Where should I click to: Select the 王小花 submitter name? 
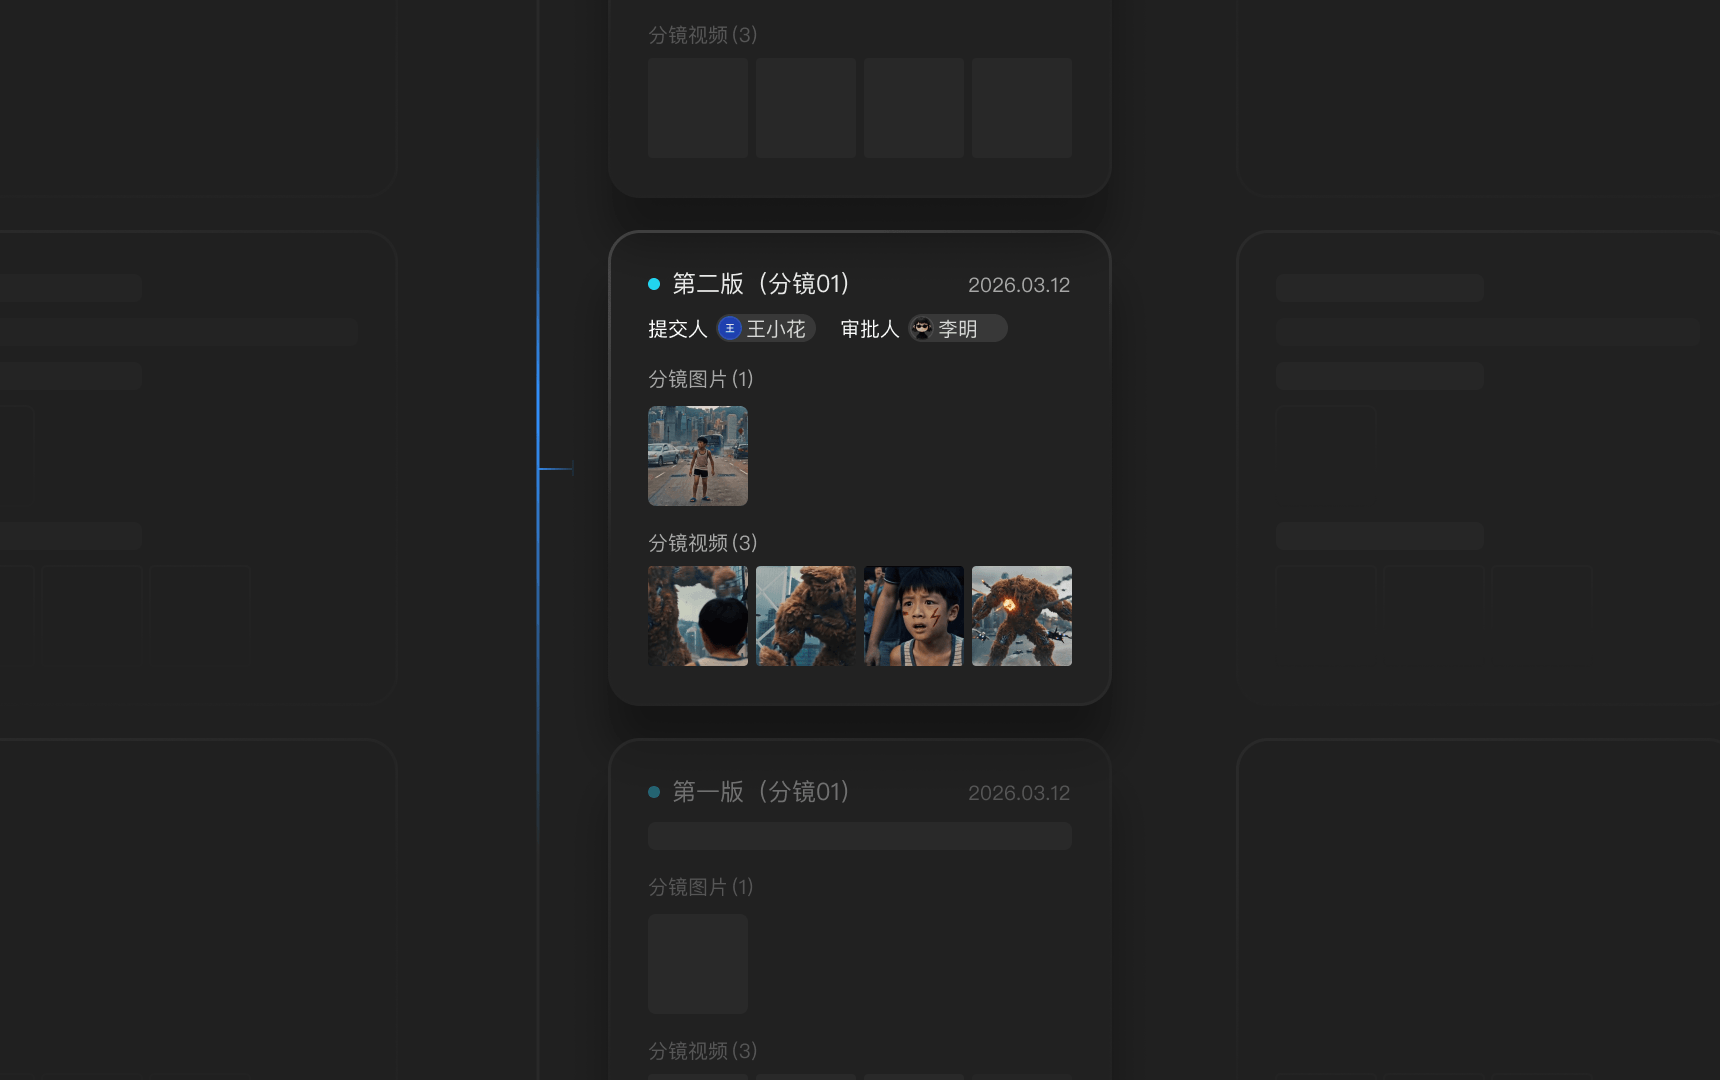(776, 329)
